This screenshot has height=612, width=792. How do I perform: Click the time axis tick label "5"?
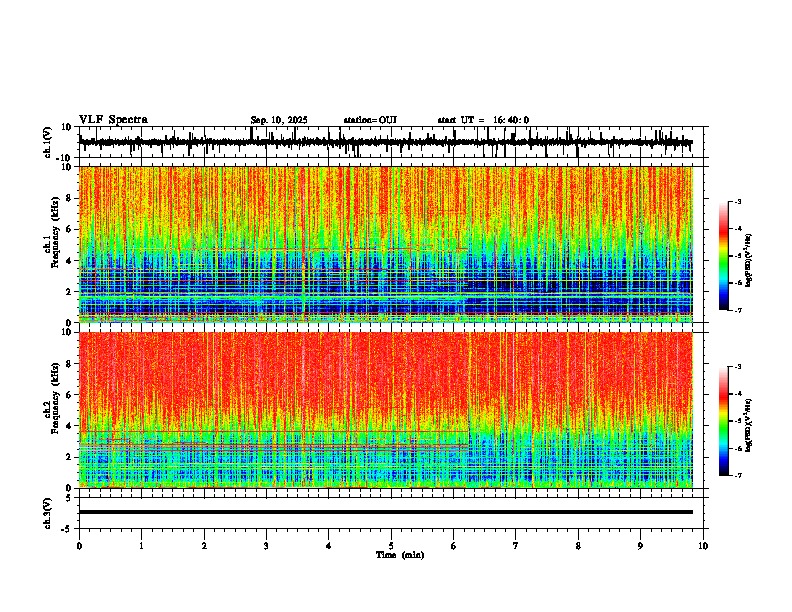pyautogui.click(x=391, y=546)
